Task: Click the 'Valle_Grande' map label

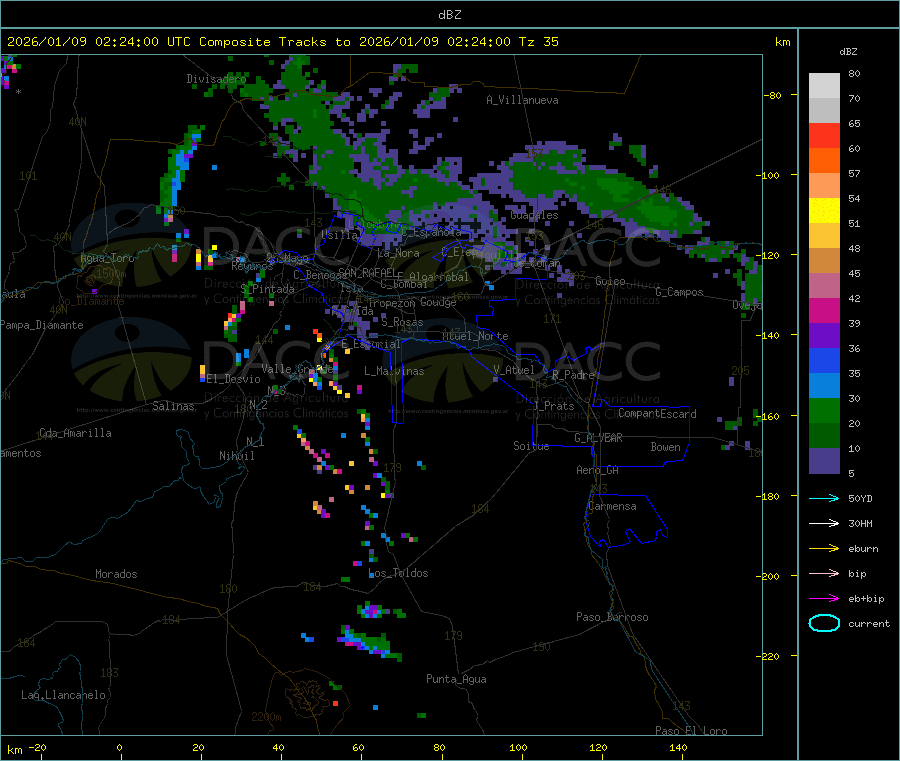Action: point(298,369)
